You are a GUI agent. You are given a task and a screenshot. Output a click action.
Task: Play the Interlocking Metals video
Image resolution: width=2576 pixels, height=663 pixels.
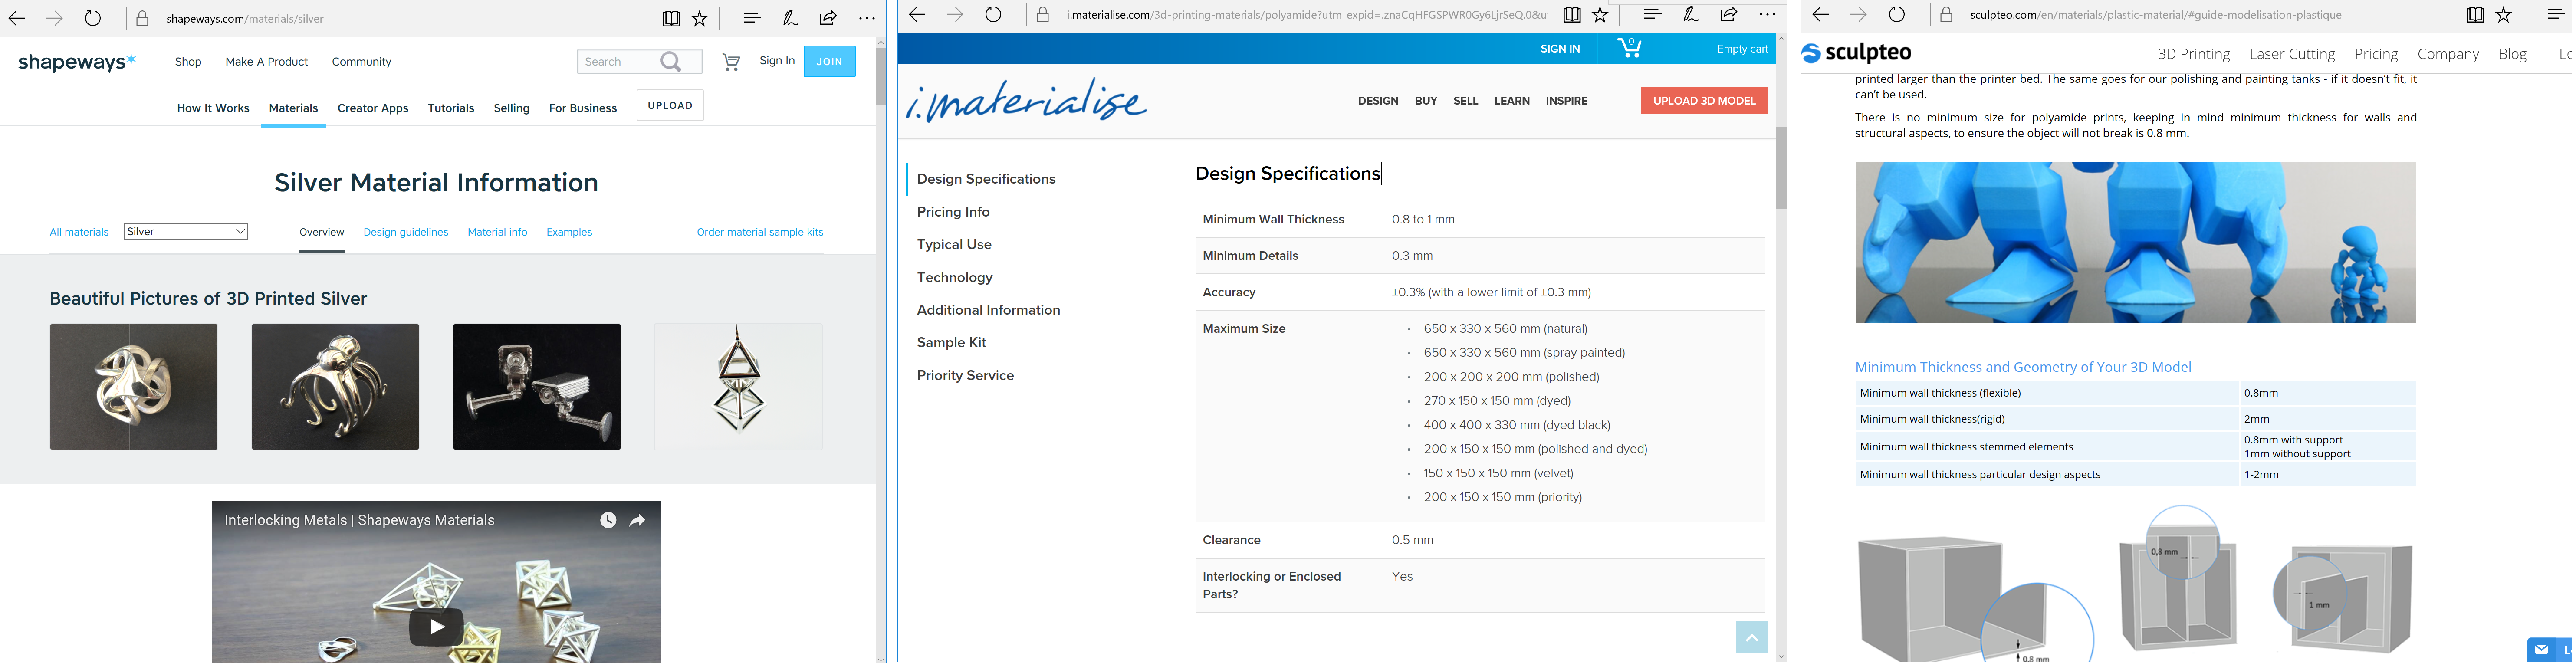tap(436, 627)
